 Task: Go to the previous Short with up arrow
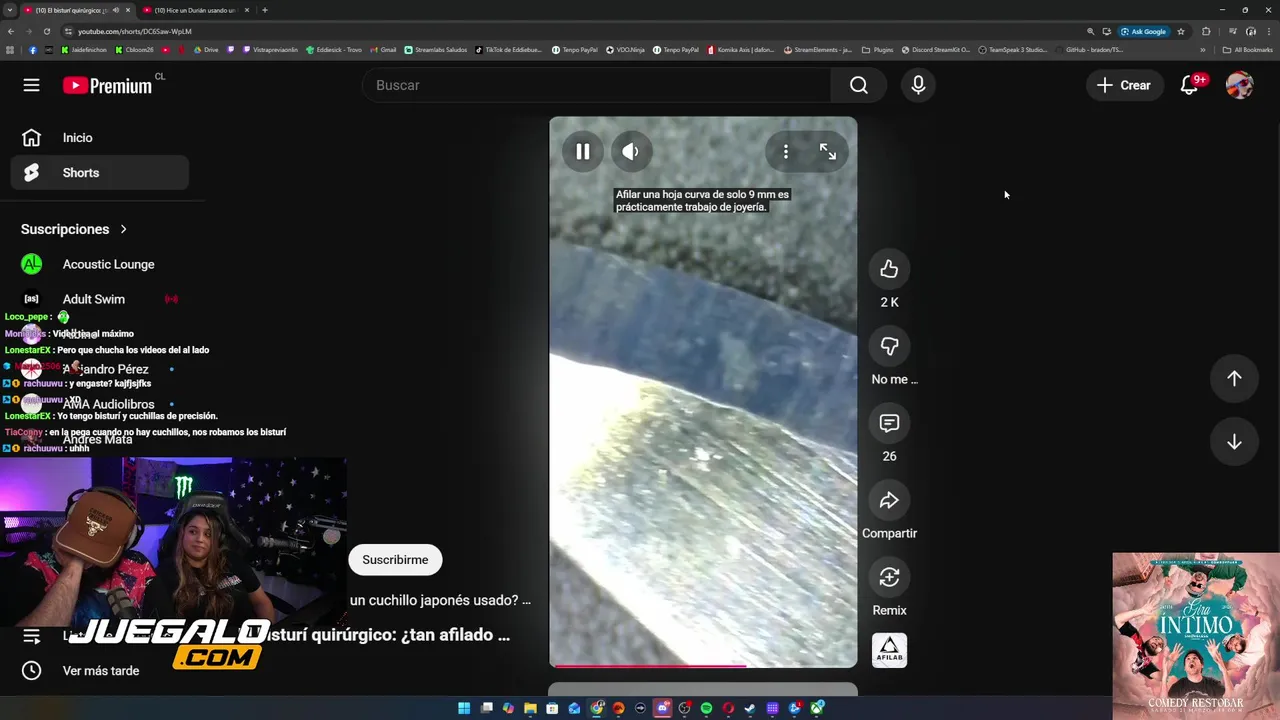pos(1234,378)
